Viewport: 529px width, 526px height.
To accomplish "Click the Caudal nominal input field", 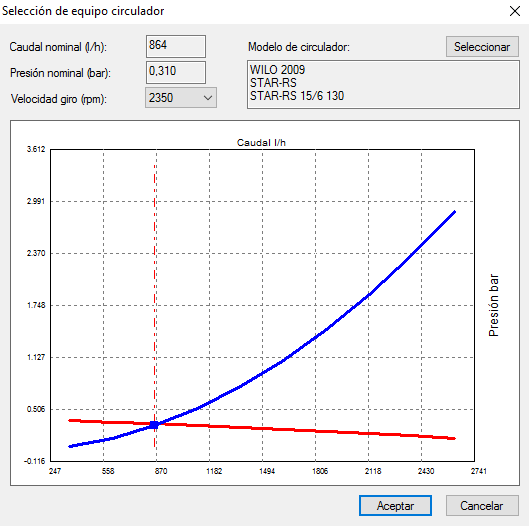I will click(x=176, y=46).
